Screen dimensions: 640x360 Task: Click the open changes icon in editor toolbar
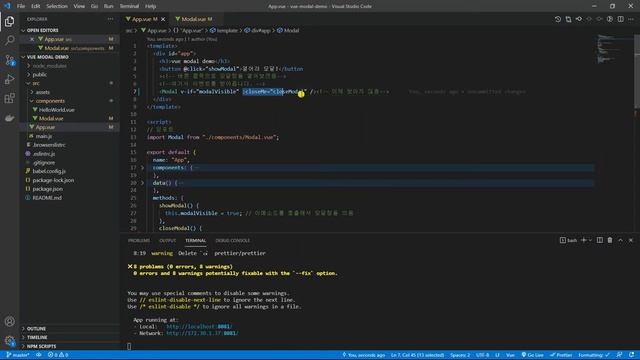pos(568,19)
